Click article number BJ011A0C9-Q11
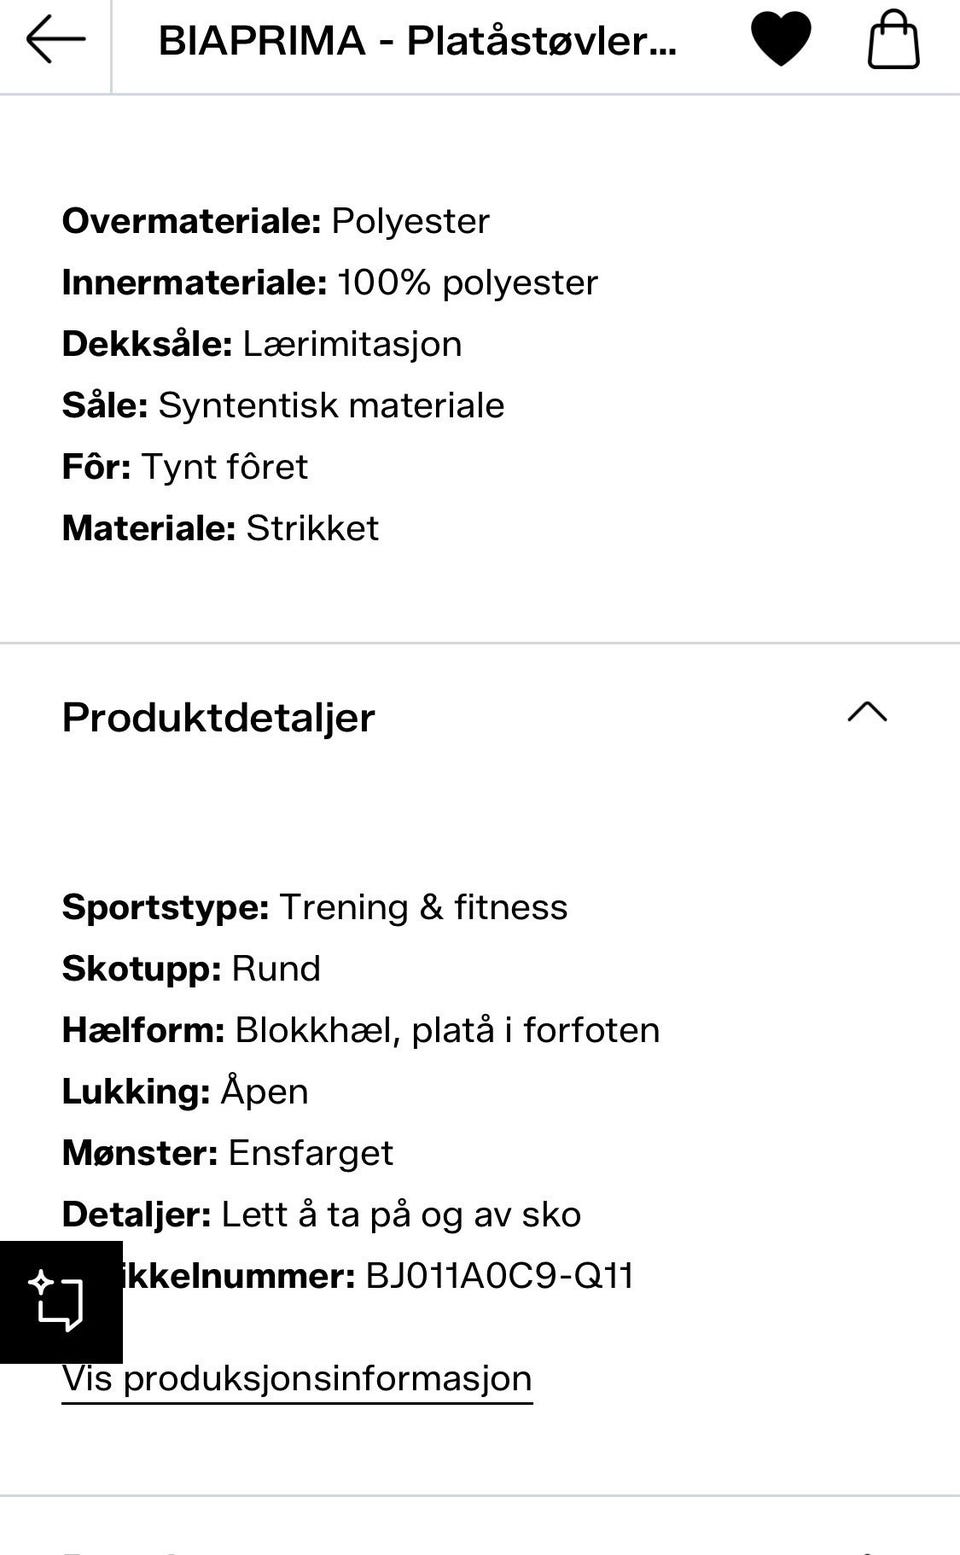This screenshot has height=1555, width=960. [x=499, y=1276]
